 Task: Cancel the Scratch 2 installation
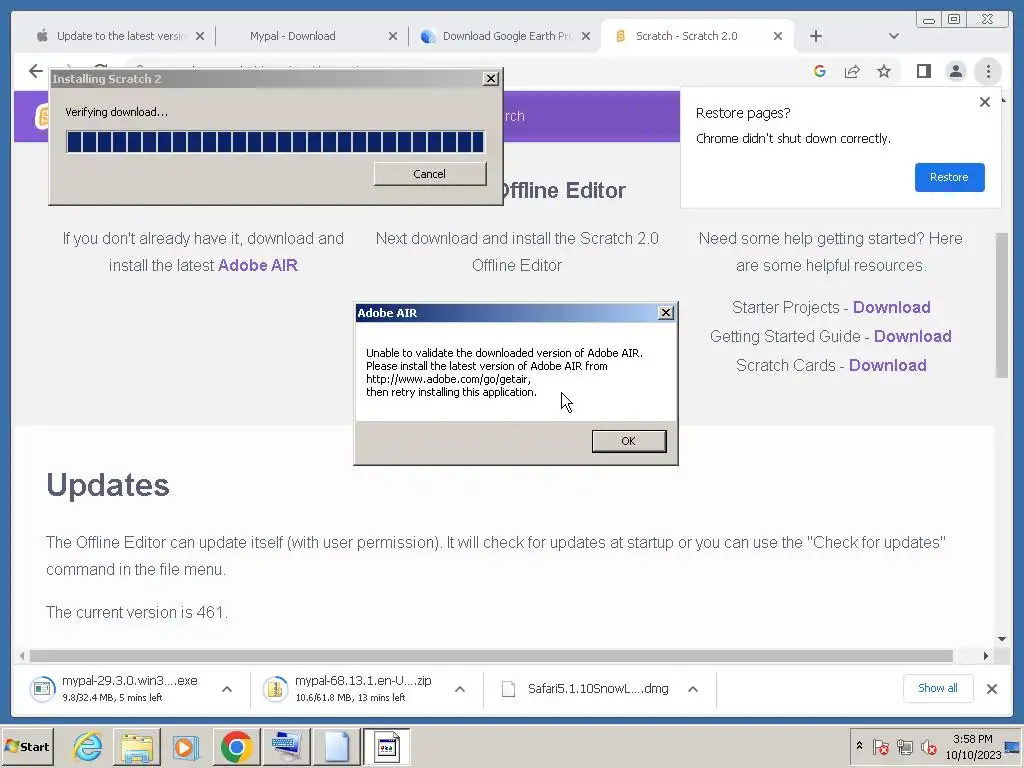[x=430, y=174]
